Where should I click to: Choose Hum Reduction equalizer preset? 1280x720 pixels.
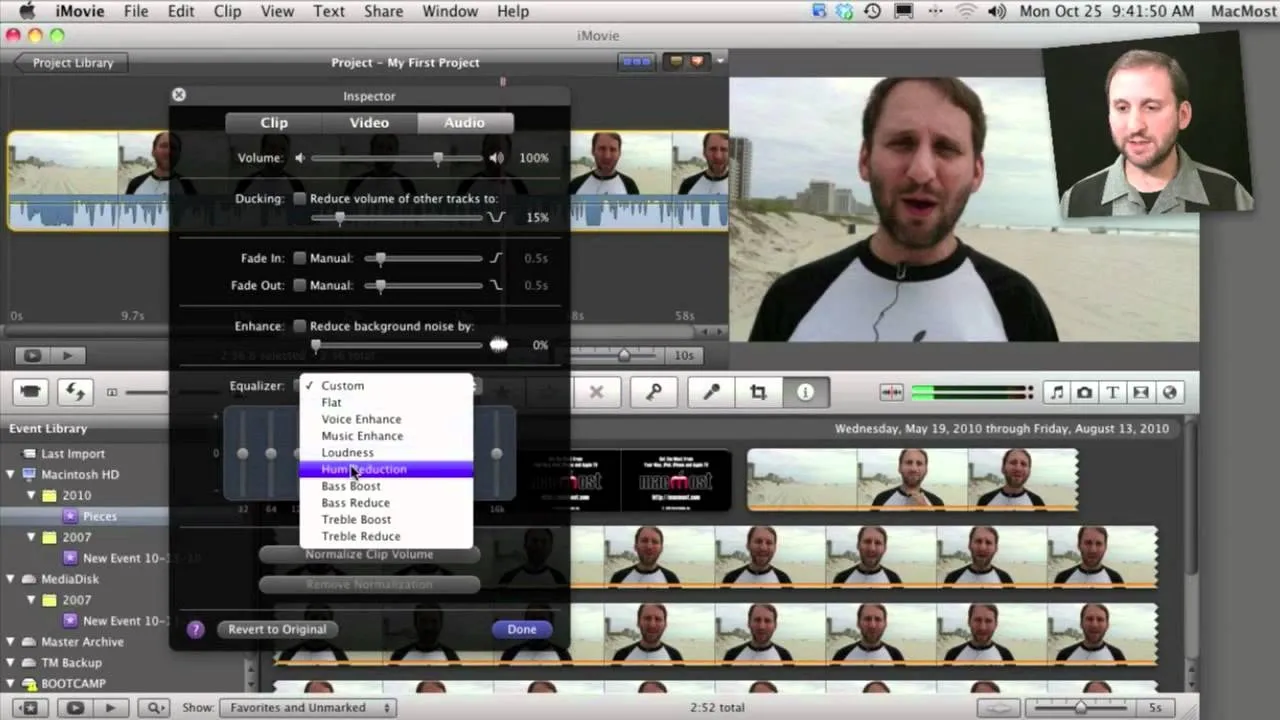pyautogui.click(x=386, y=469)
